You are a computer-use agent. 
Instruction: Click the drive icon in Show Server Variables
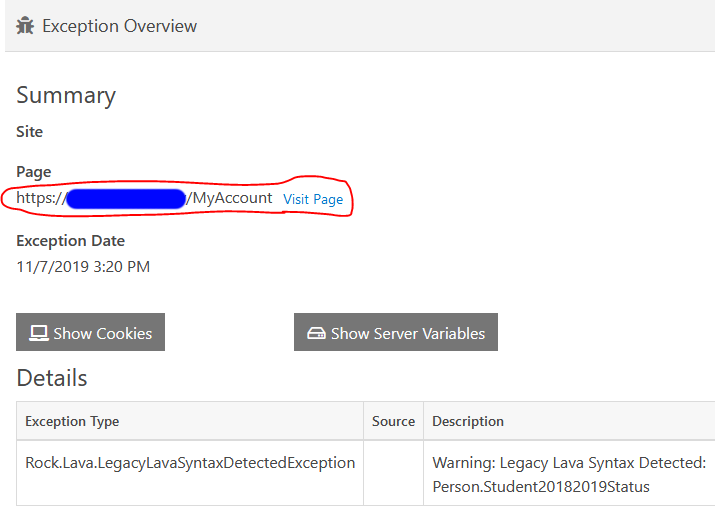(x=316, y=333)
